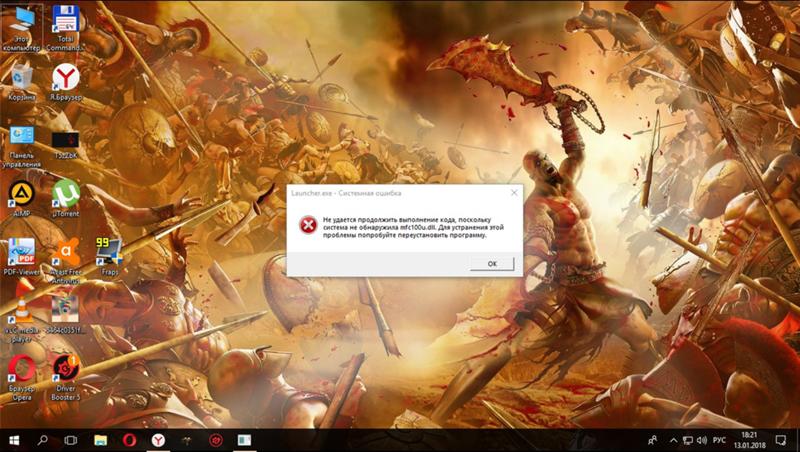The height and width of the screenshot is (452, 800).
Task: Select the Driver Booster 5 desktop shortcut
Action: click(66, 378)
